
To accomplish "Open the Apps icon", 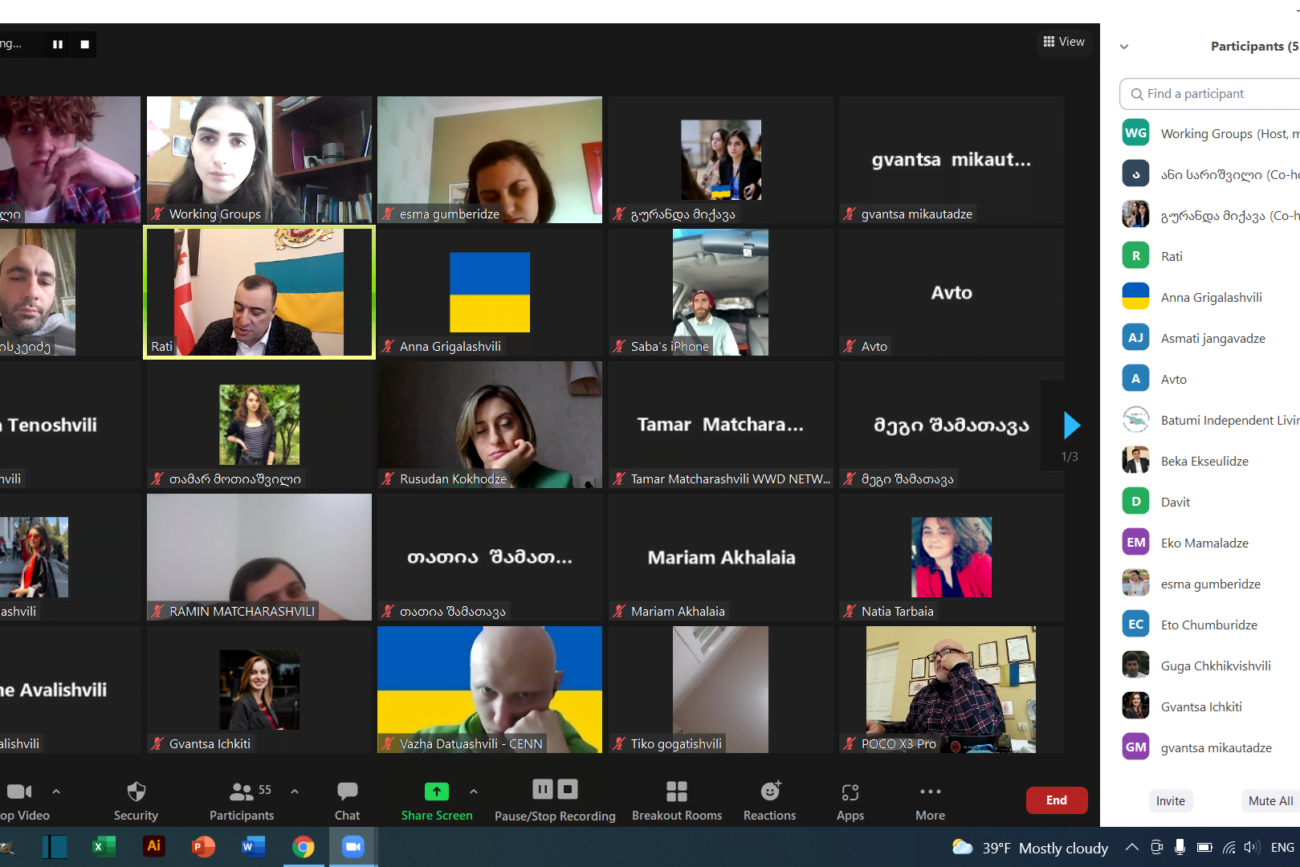I will (x=850, y=793).
